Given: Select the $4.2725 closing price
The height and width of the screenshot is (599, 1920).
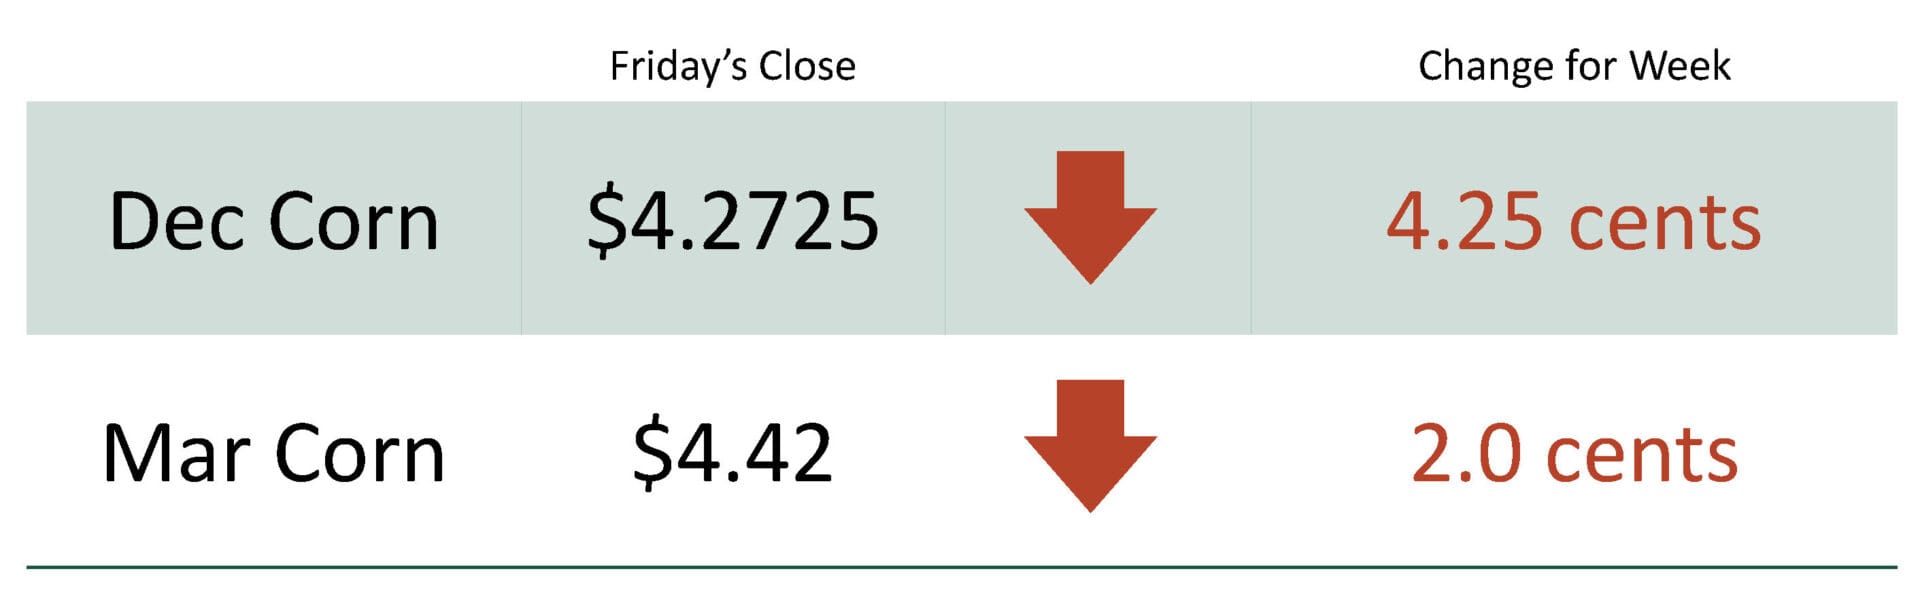Looking at the screenshot, I should tap(732, 221).
